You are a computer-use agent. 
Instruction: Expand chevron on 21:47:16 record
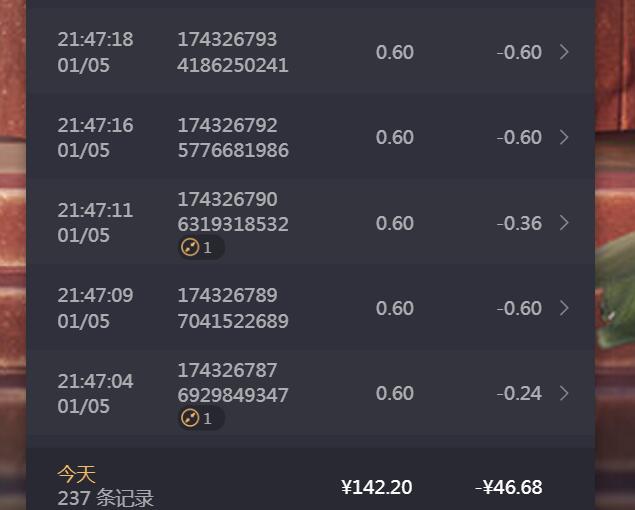[x=564, y=137]
